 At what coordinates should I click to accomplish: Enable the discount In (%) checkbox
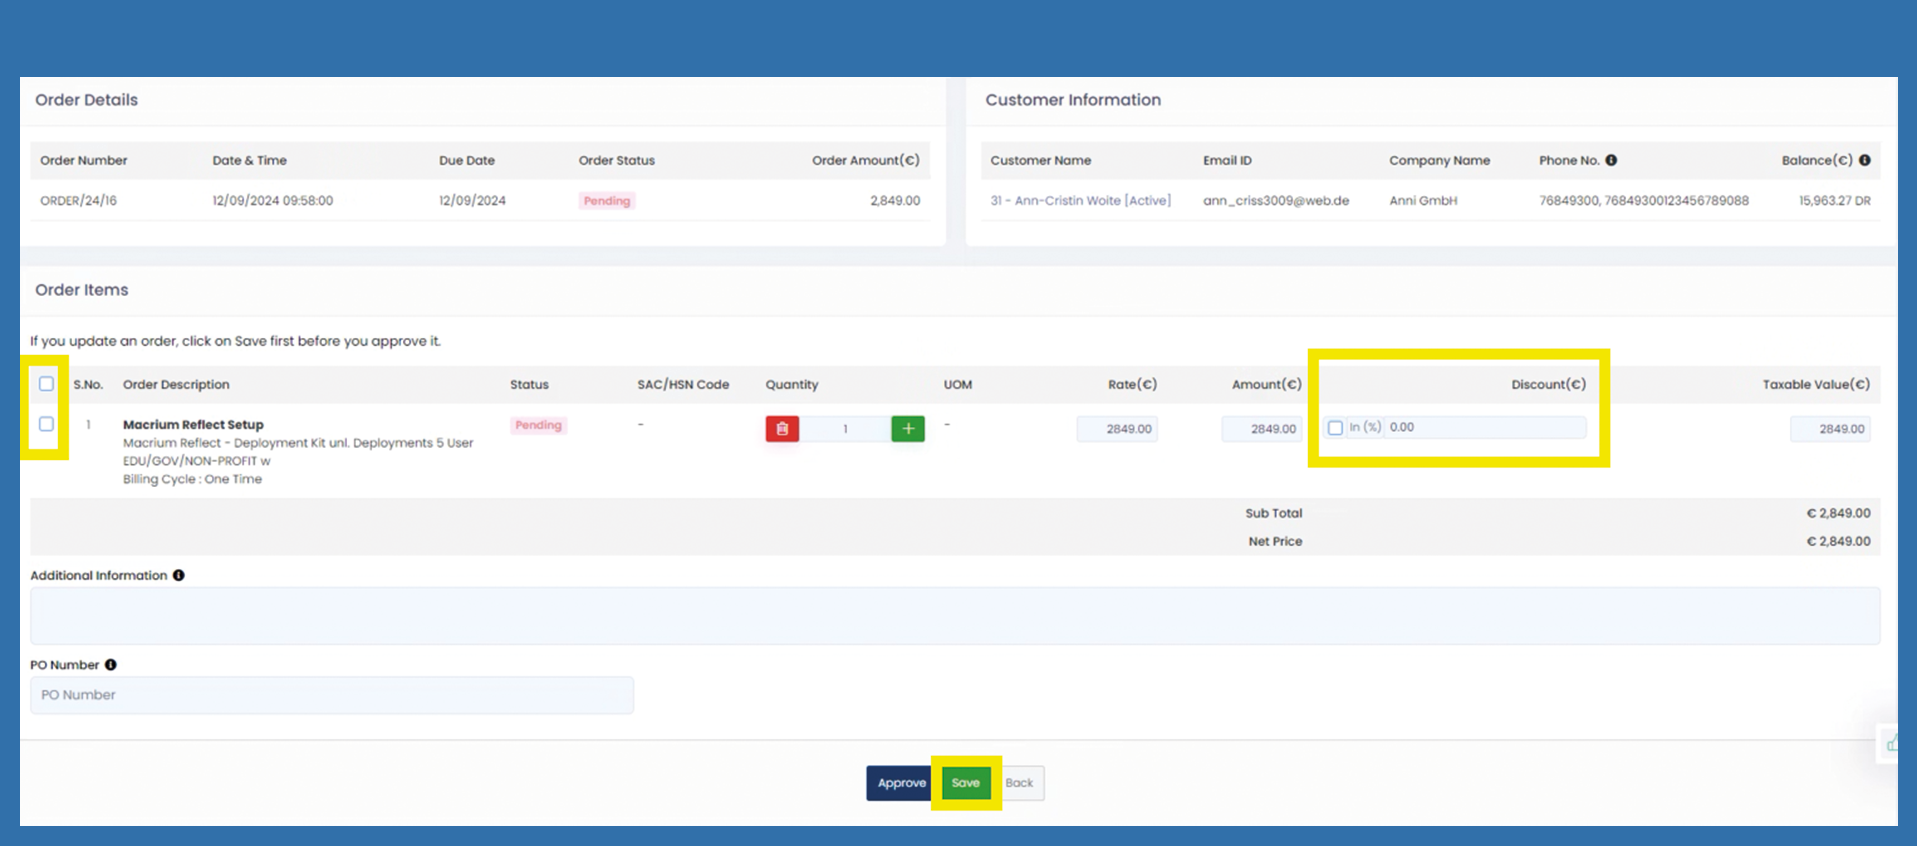click(x=1335, y=428)
